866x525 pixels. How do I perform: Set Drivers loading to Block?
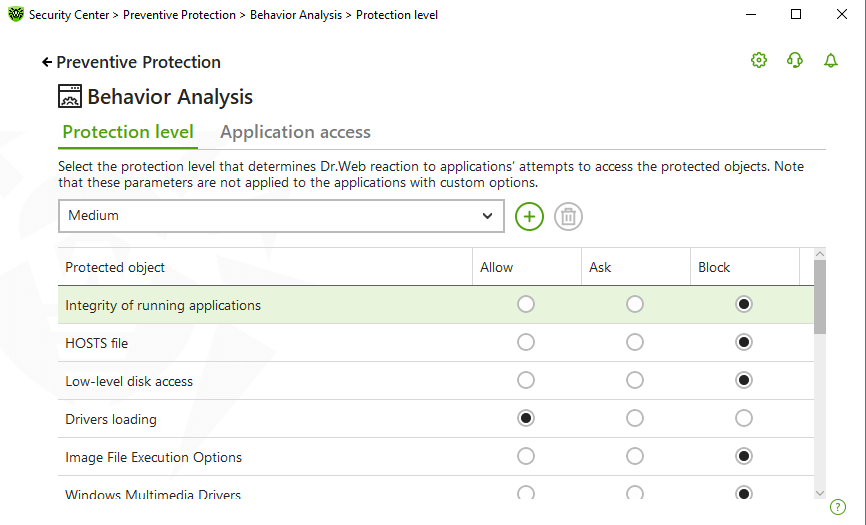point(744,418)
